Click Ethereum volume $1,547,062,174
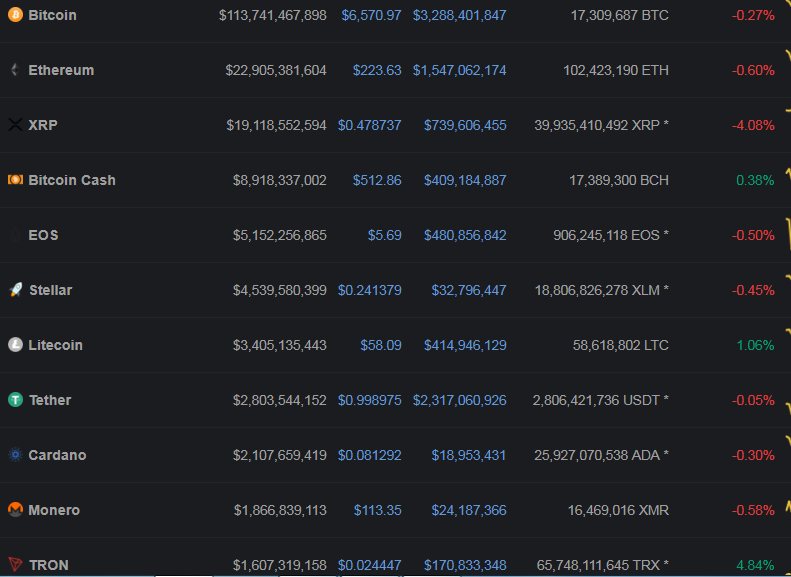This screenshot has width=791, height=577. [460, 70]
